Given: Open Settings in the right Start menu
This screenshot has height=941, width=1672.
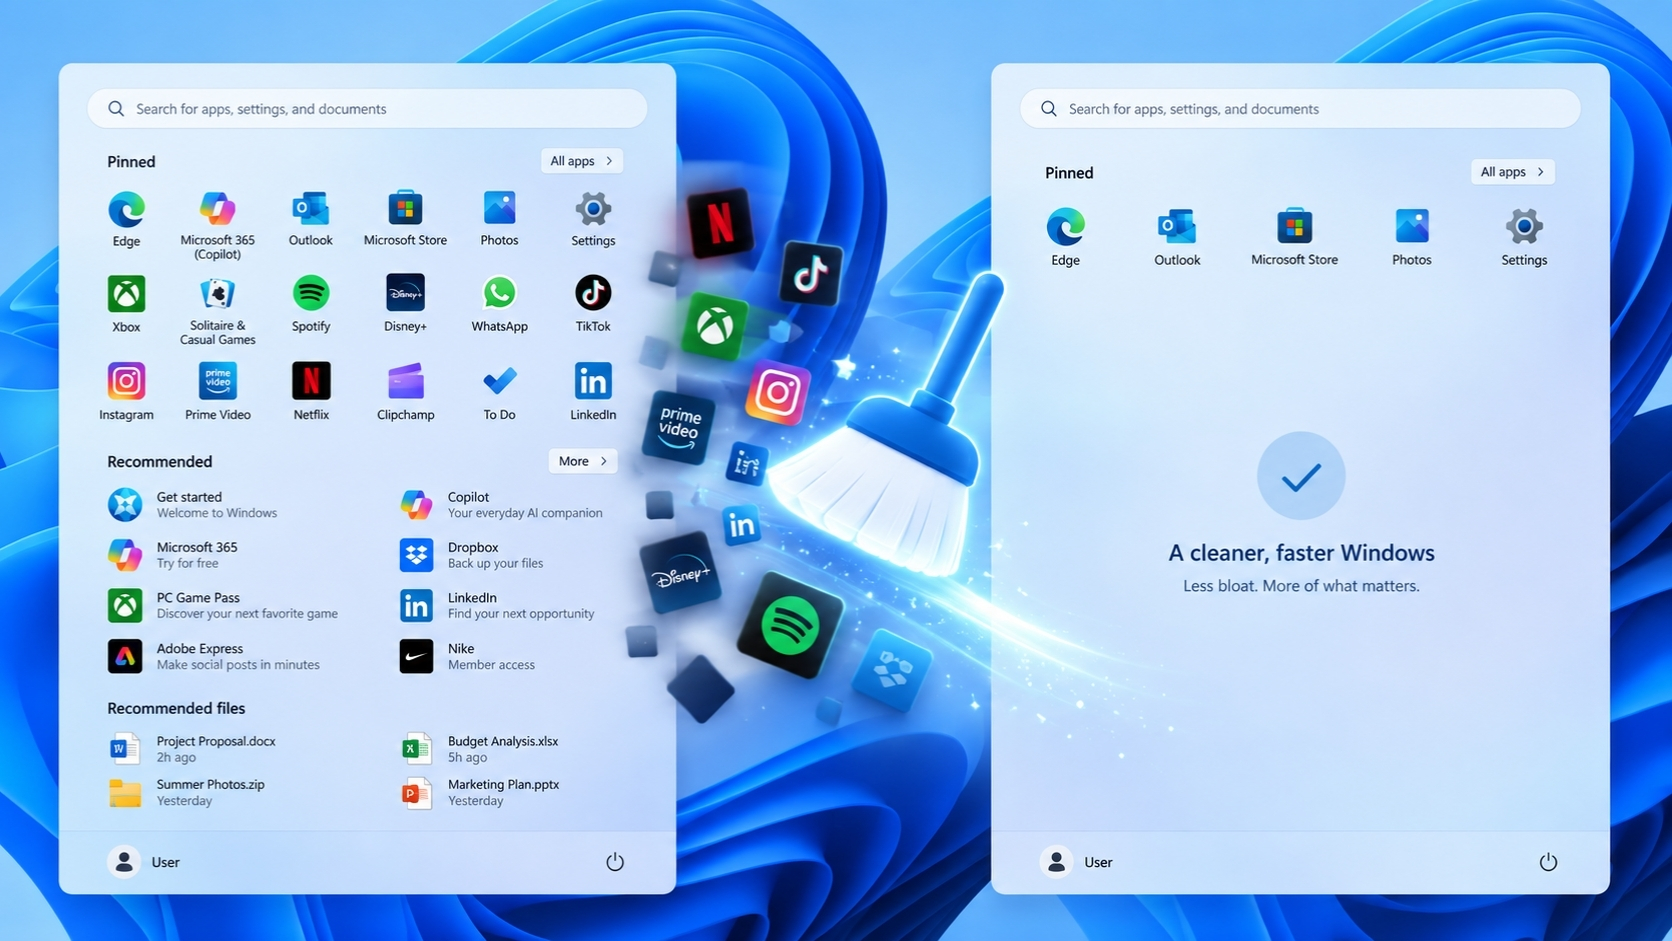Looking at the screenshot, I should (x=1524, y=237).
